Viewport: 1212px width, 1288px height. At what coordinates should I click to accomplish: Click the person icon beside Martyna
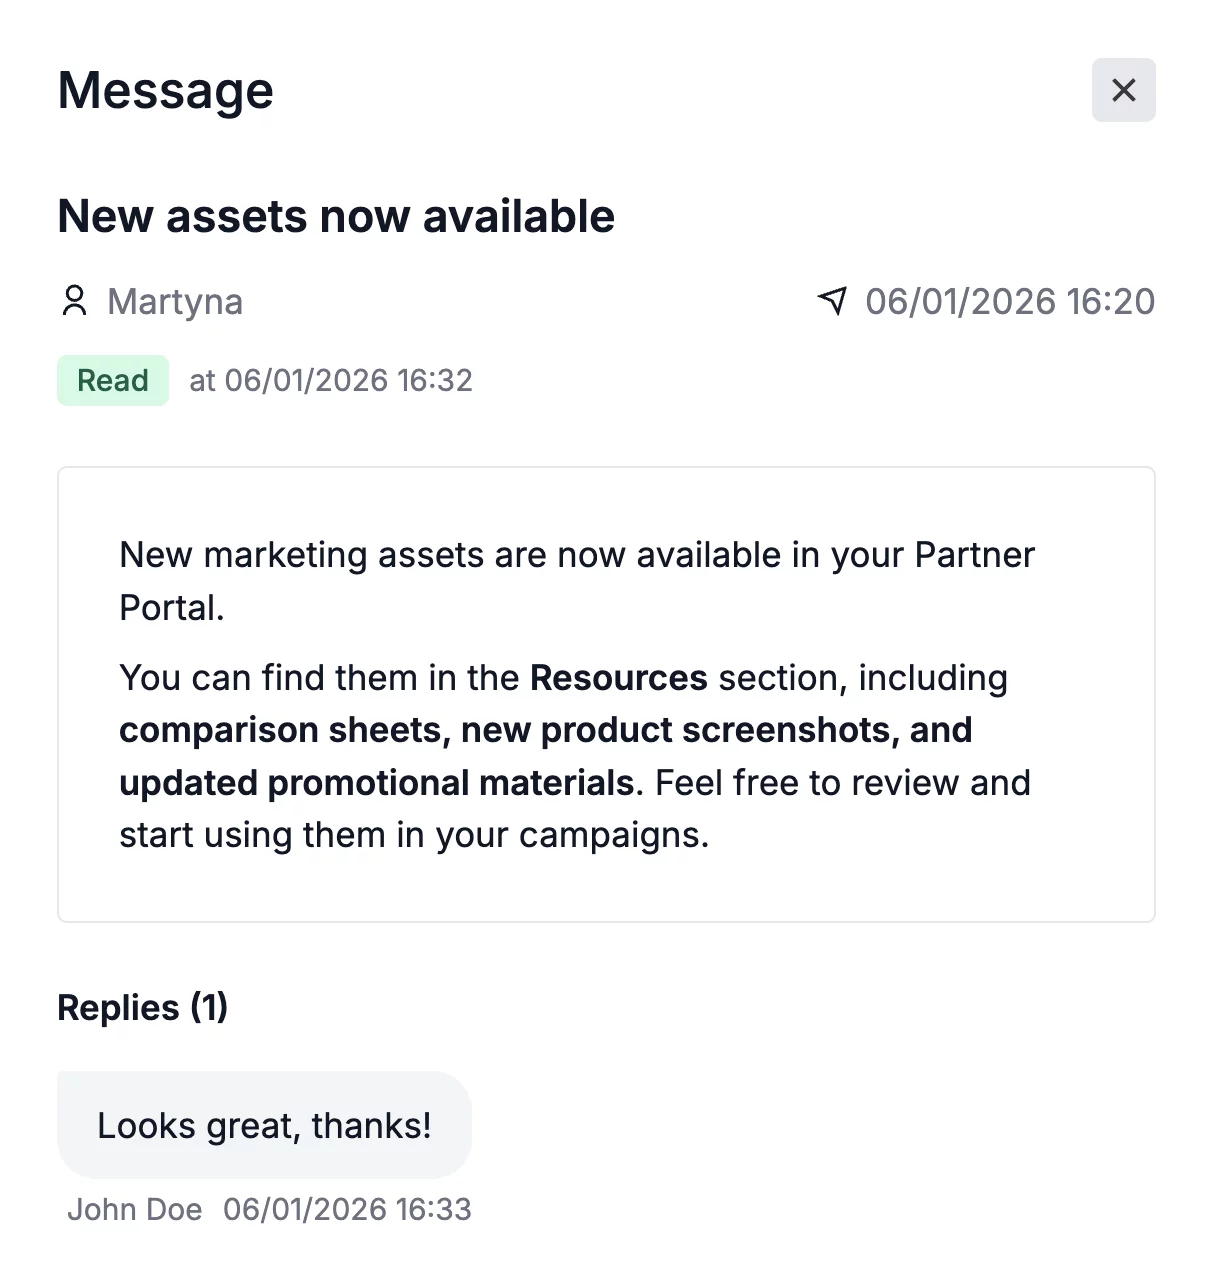(75, 301)
